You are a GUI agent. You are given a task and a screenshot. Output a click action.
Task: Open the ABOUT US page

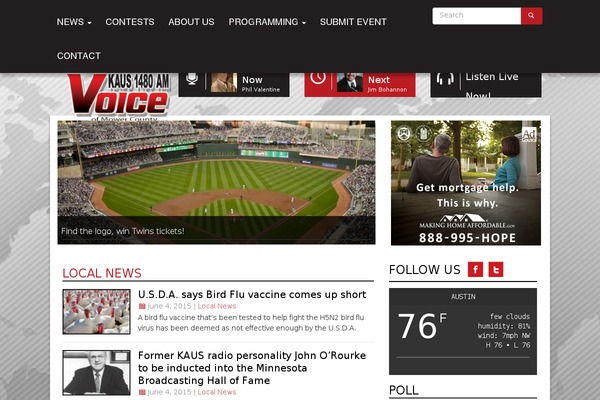pyautogui.click(x=191, y=22)
